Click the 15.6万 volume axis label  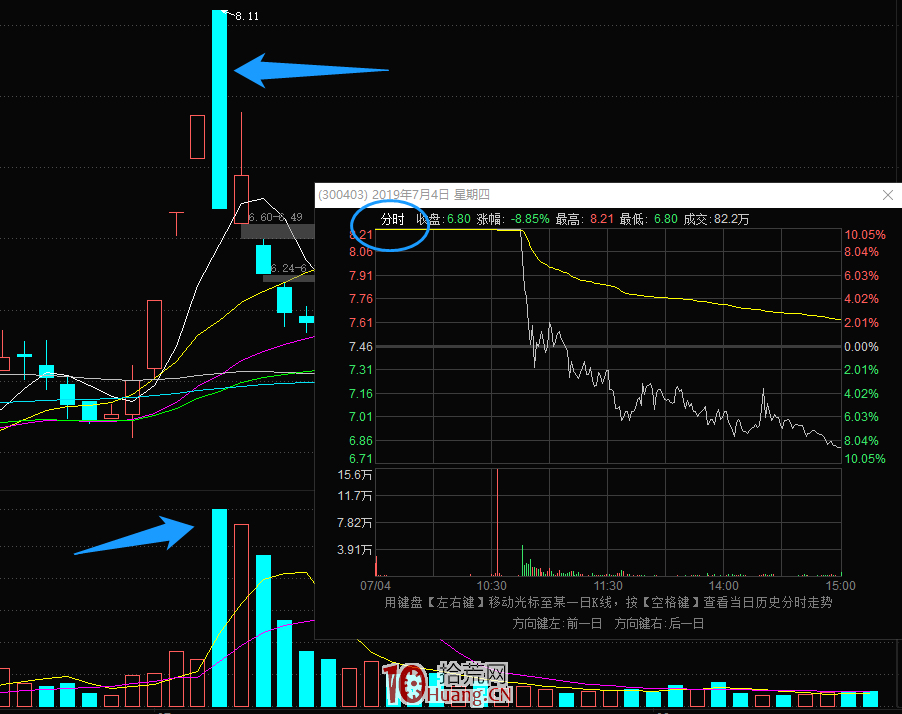click(x=355, y=475)
